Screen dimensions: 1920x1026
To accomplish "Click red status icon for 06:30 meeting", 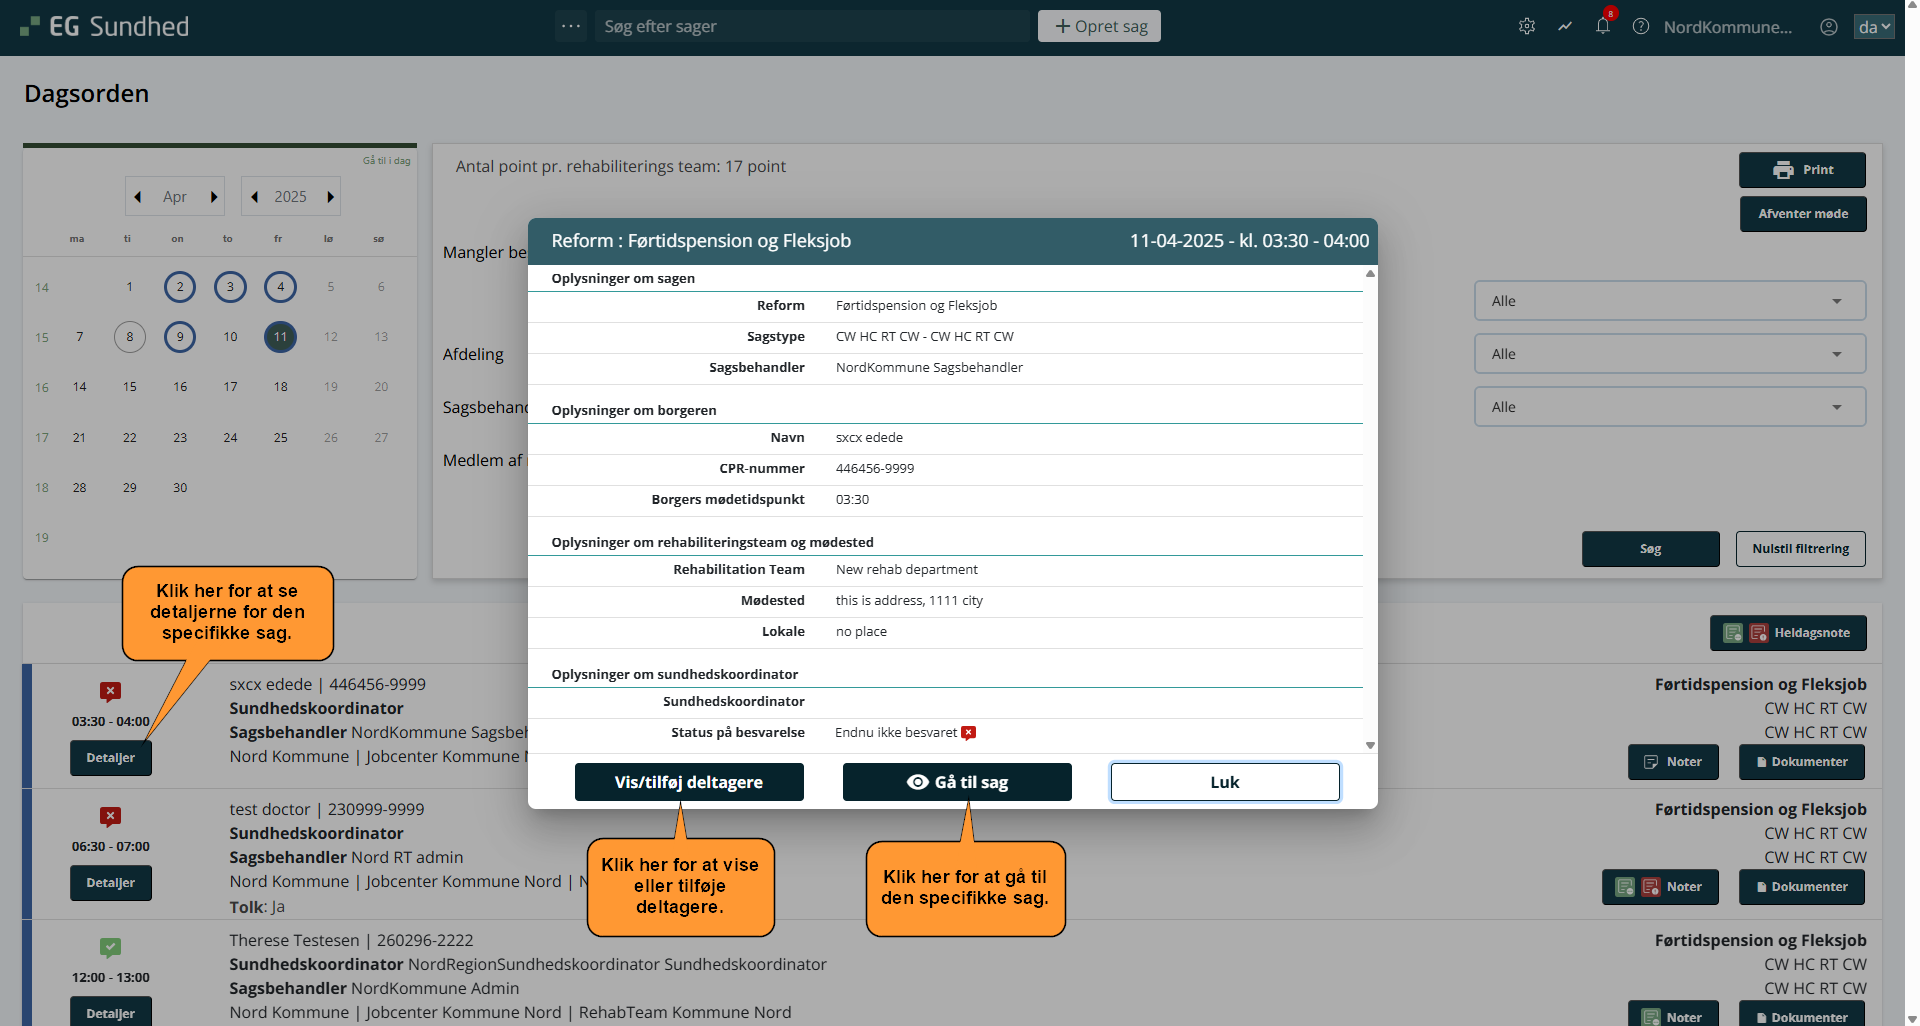I will click(x=111, y=816).
